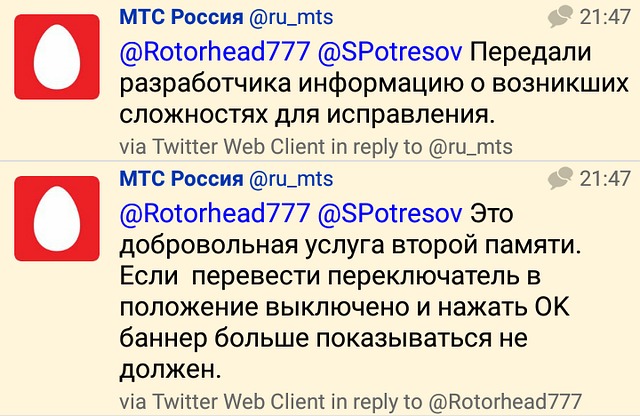Open @SPotresov mention in second tweet
Viewport: 640px width, 416px height.
point(390,214)
